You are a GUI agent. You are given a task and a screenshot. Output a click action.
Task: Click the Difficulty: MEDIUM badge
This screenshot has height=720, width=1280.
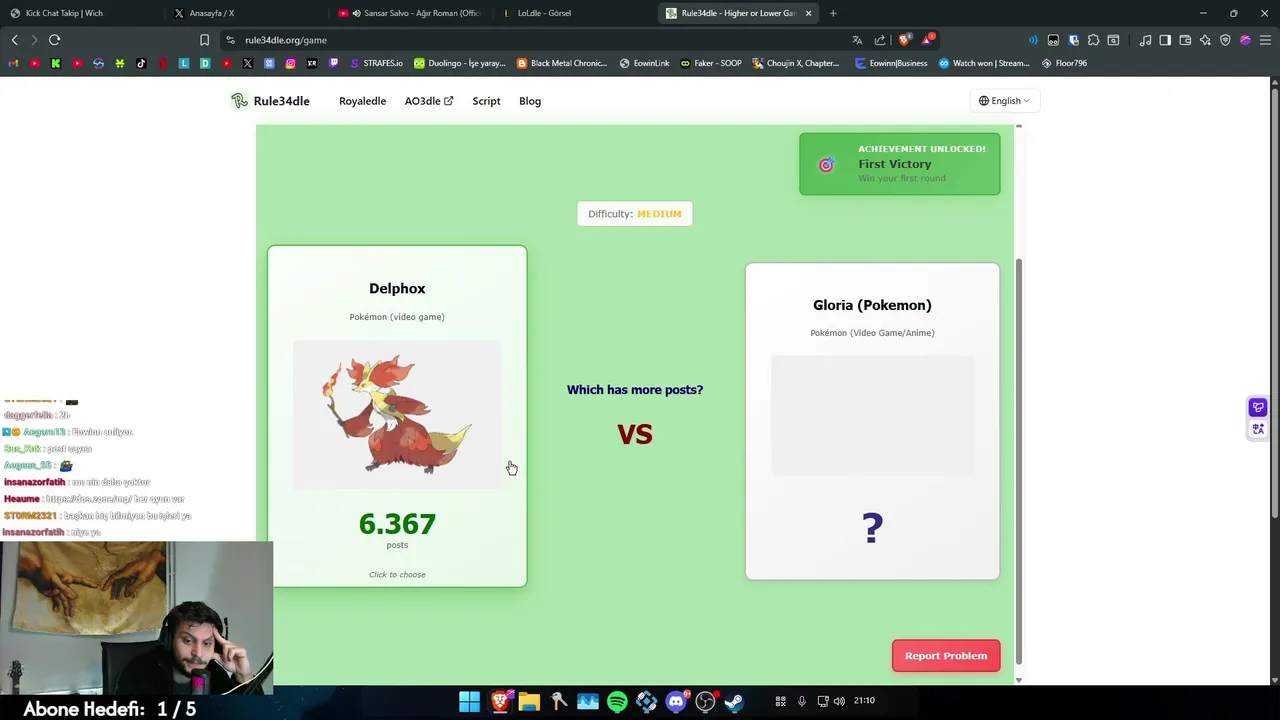[635, 214]
